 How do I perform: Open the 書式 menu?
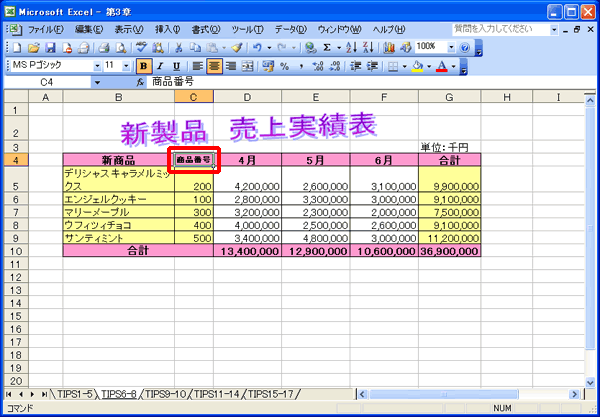(x=206, y=29)
